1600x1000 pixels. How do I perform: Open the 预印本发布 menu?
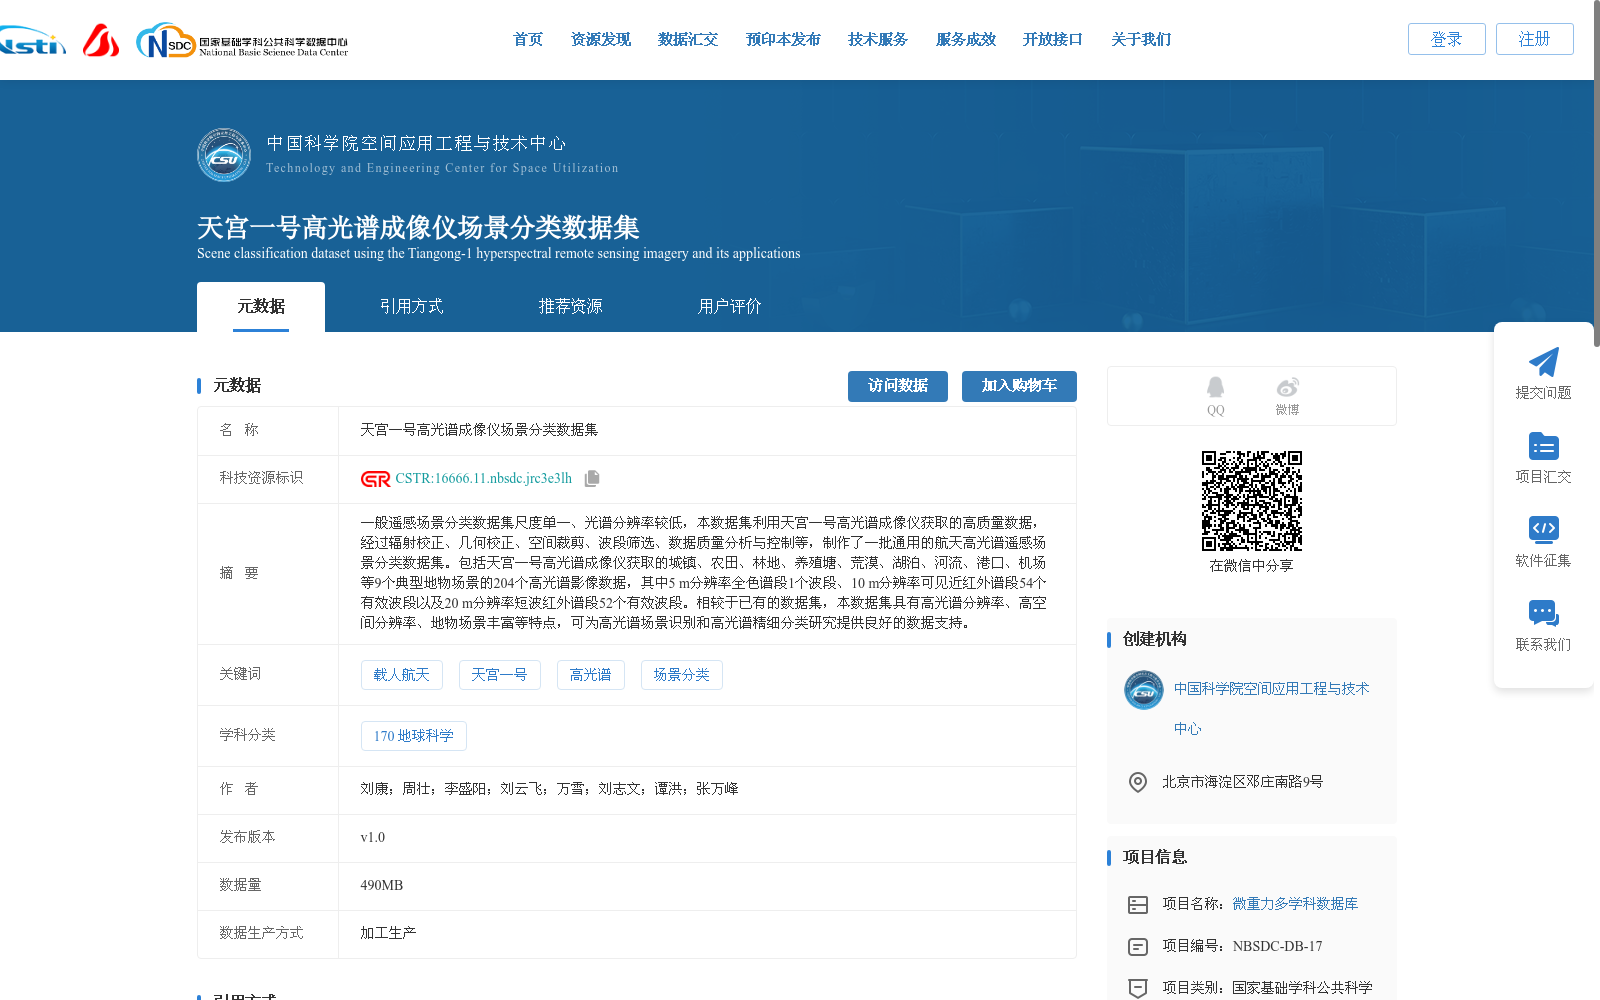pyautogui.click(x=783, y=40)
